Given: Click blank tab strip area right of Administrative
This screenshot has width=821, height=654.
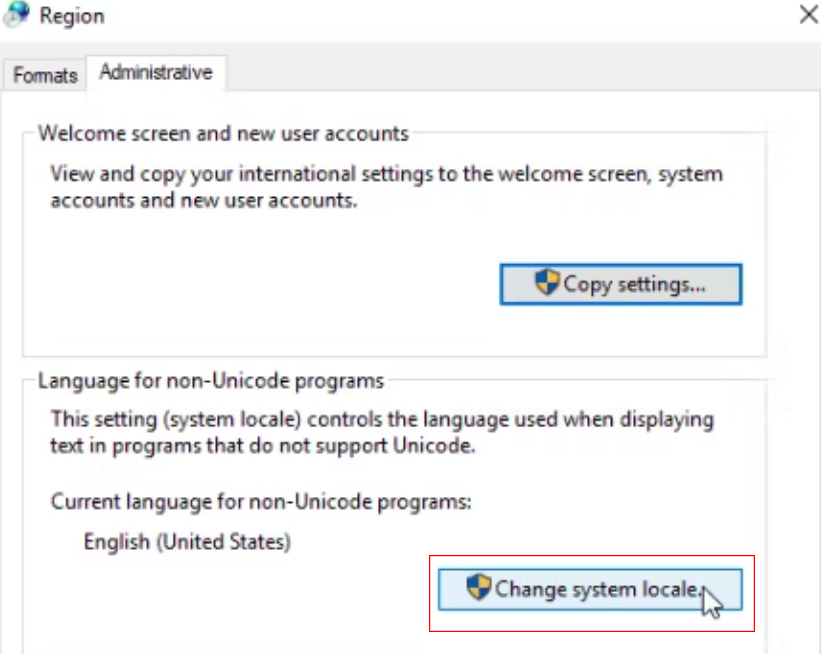Looking at the screenshot, I should click(x=500, y=72).
